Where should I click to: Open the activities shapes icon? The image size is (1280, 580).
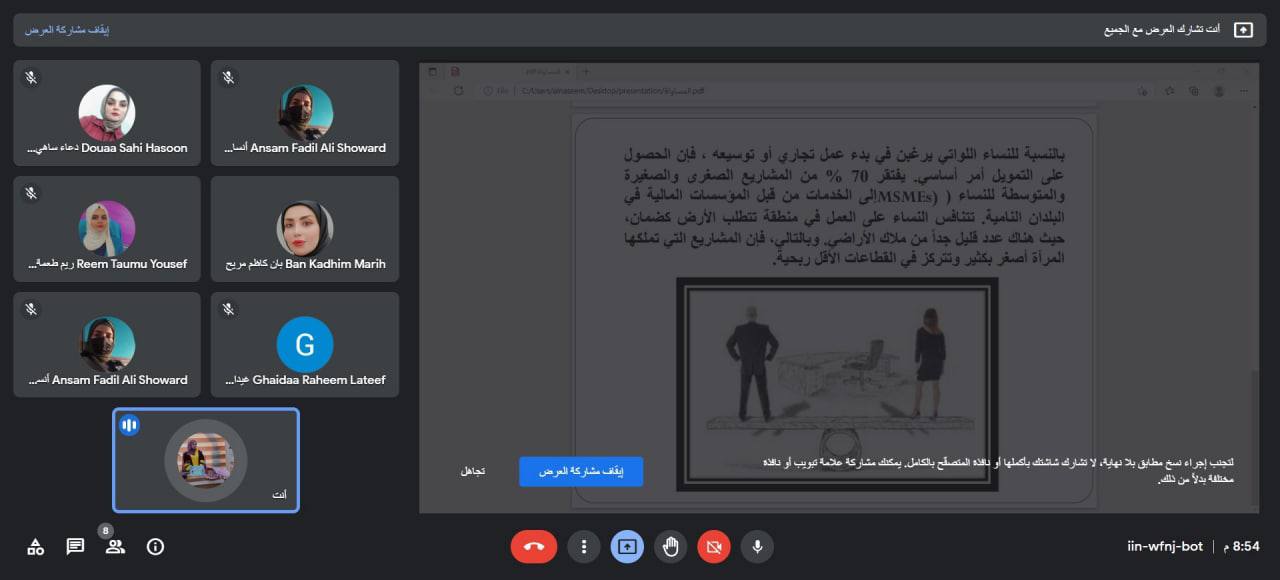click(x=35, y=546)
